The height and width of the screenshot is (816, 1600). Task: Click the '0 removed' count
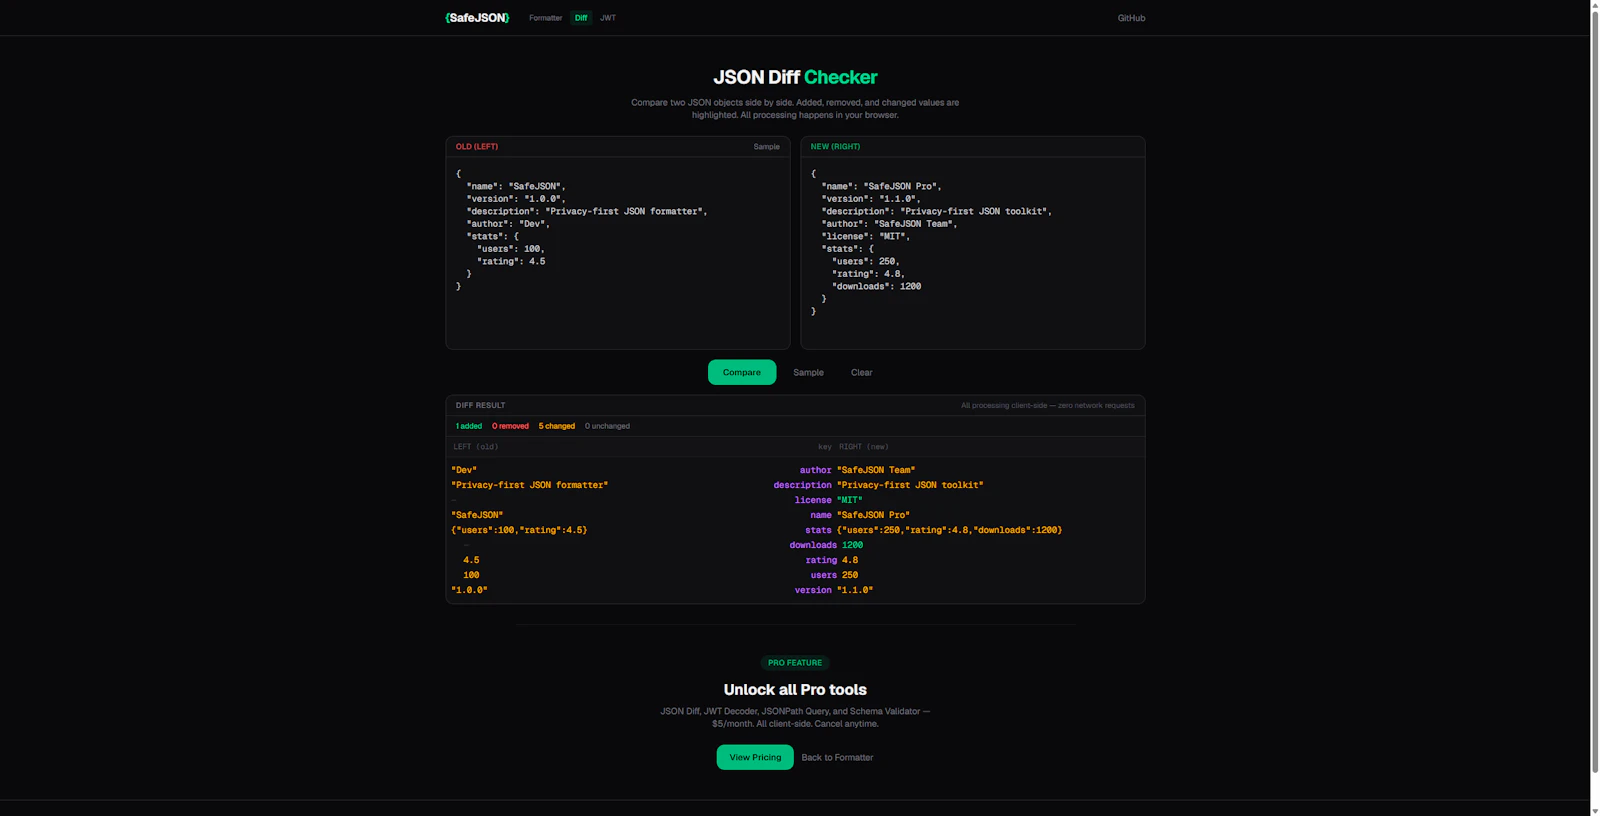[x=510, y=426]
